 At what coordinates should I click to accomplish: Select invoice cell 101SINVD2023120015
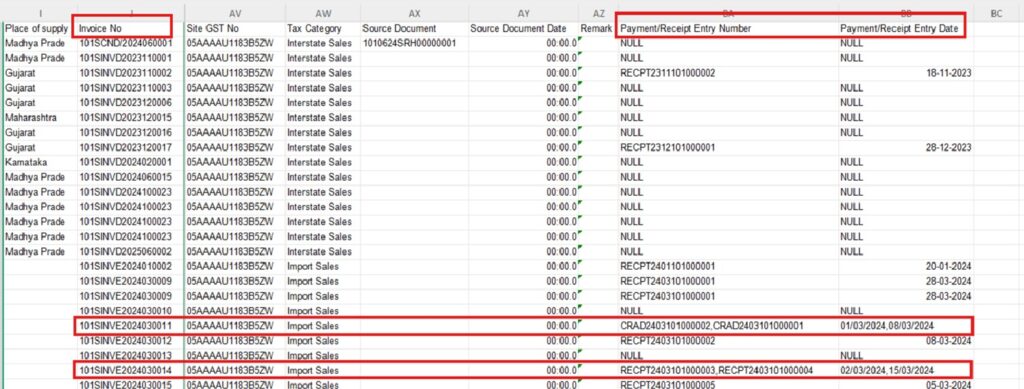[x=131, y=118]
